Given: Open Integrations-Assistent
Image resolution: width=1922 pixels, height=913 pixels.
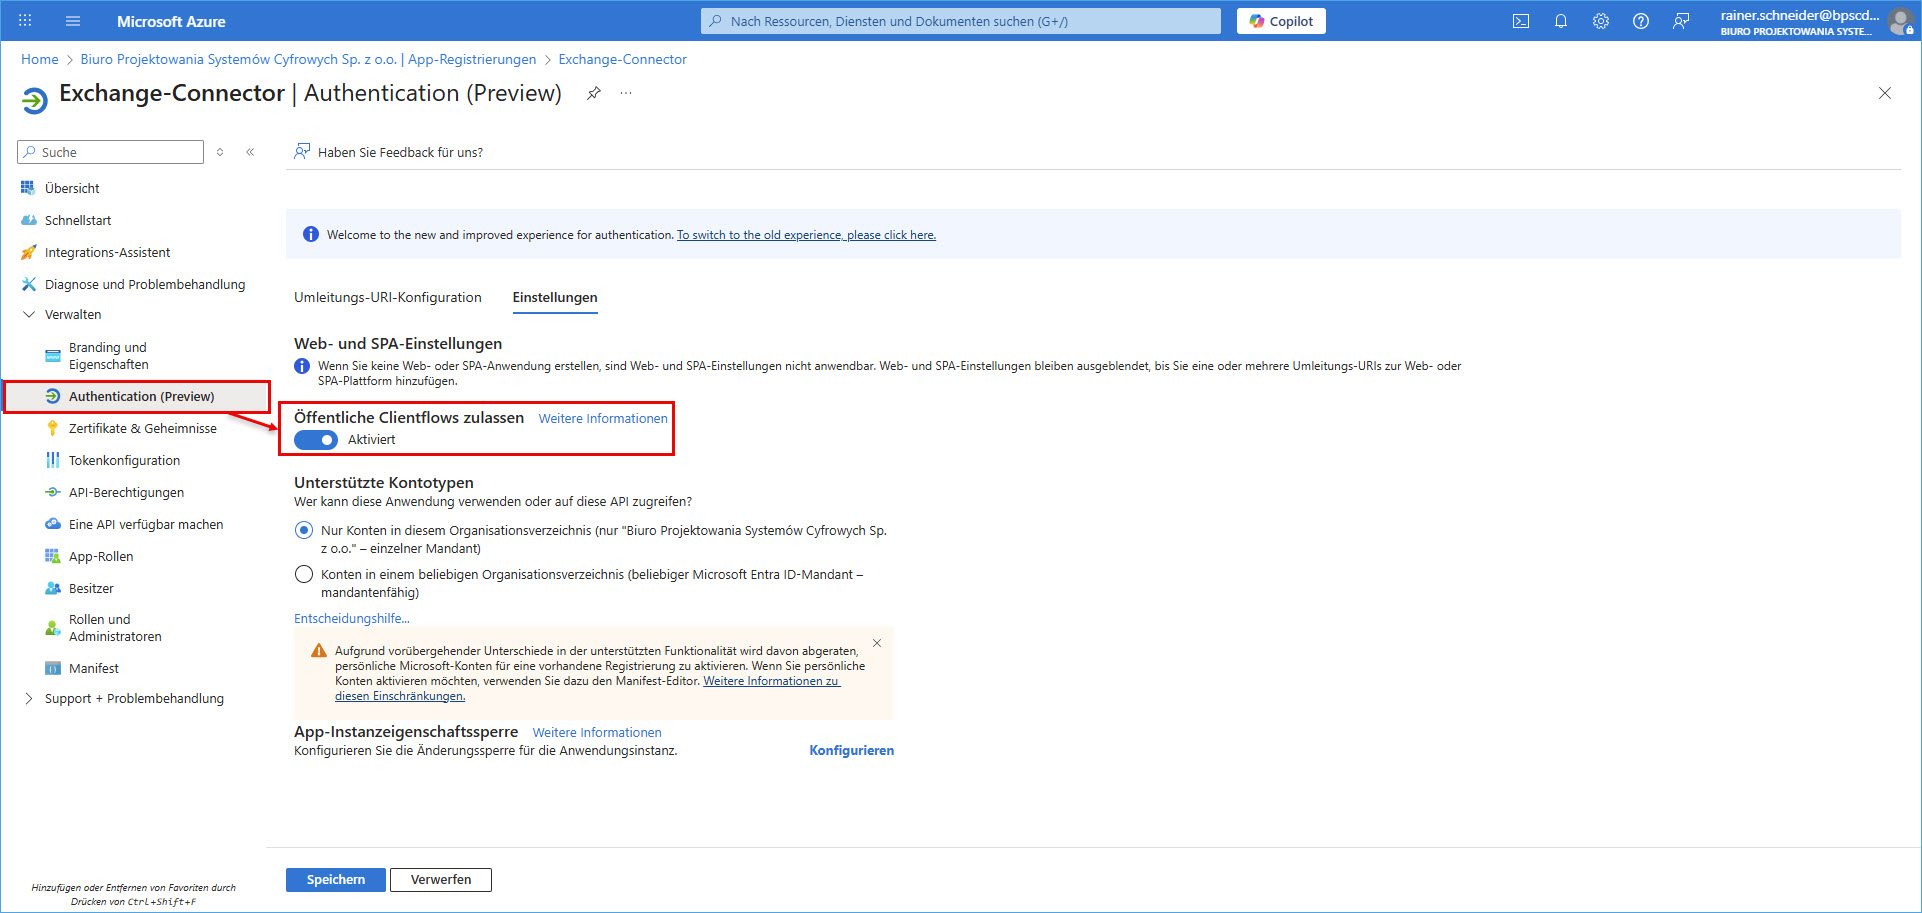Looking at the screenshot, I should tap(107, 252).
